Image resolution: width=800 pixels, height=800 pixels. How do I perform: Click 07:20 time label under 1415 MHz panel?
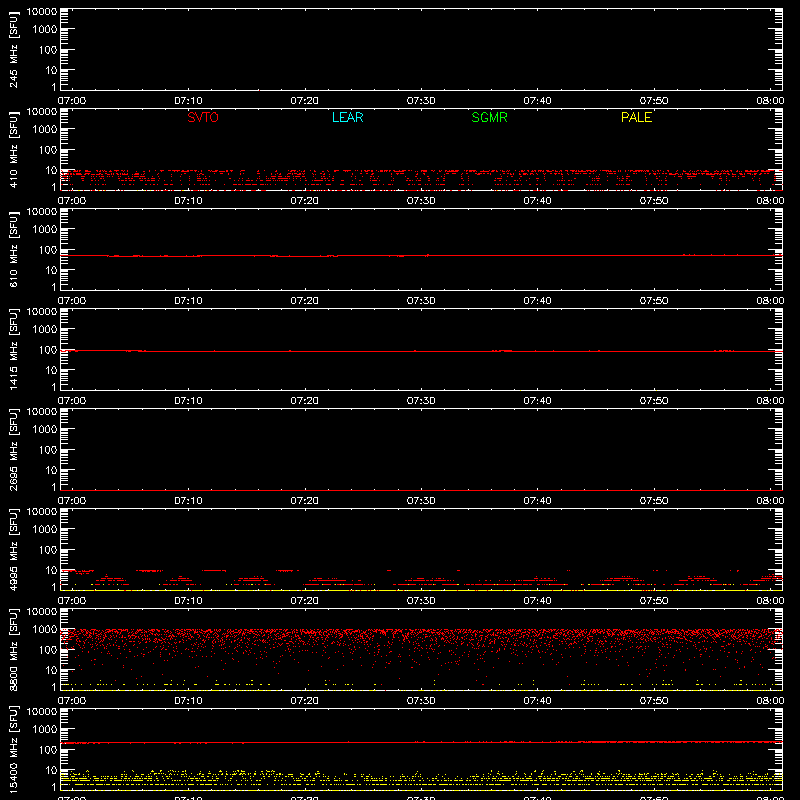(305, 401)
